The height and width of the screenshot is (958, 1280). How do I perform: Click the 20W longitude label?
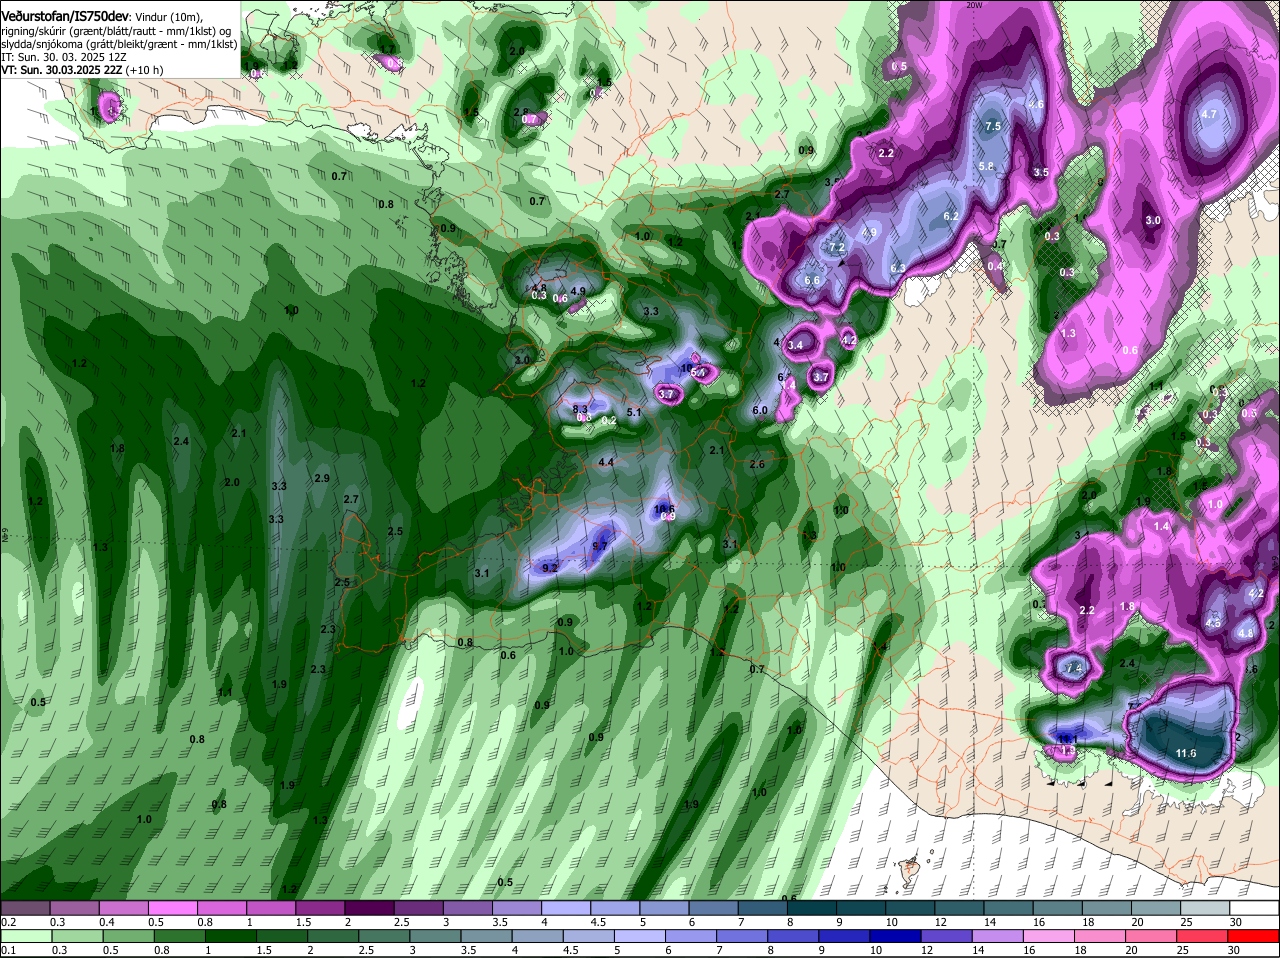point(974,5)
